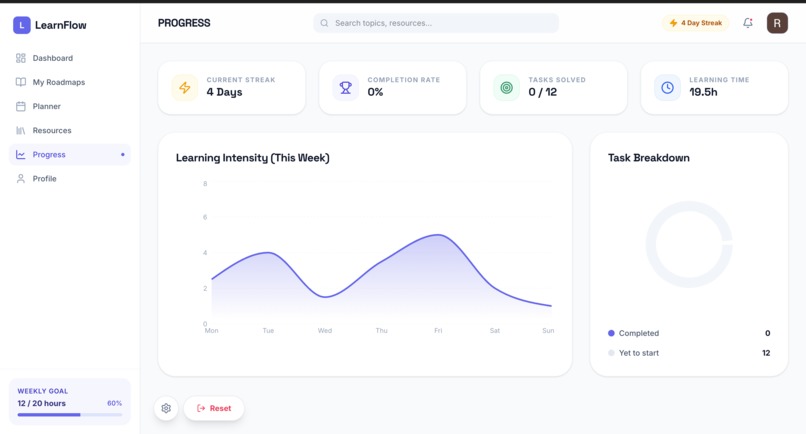This screenshot has width=806, height=434.
Task: Click the 4 Day Streak badge
Action: tap(695, 23)
